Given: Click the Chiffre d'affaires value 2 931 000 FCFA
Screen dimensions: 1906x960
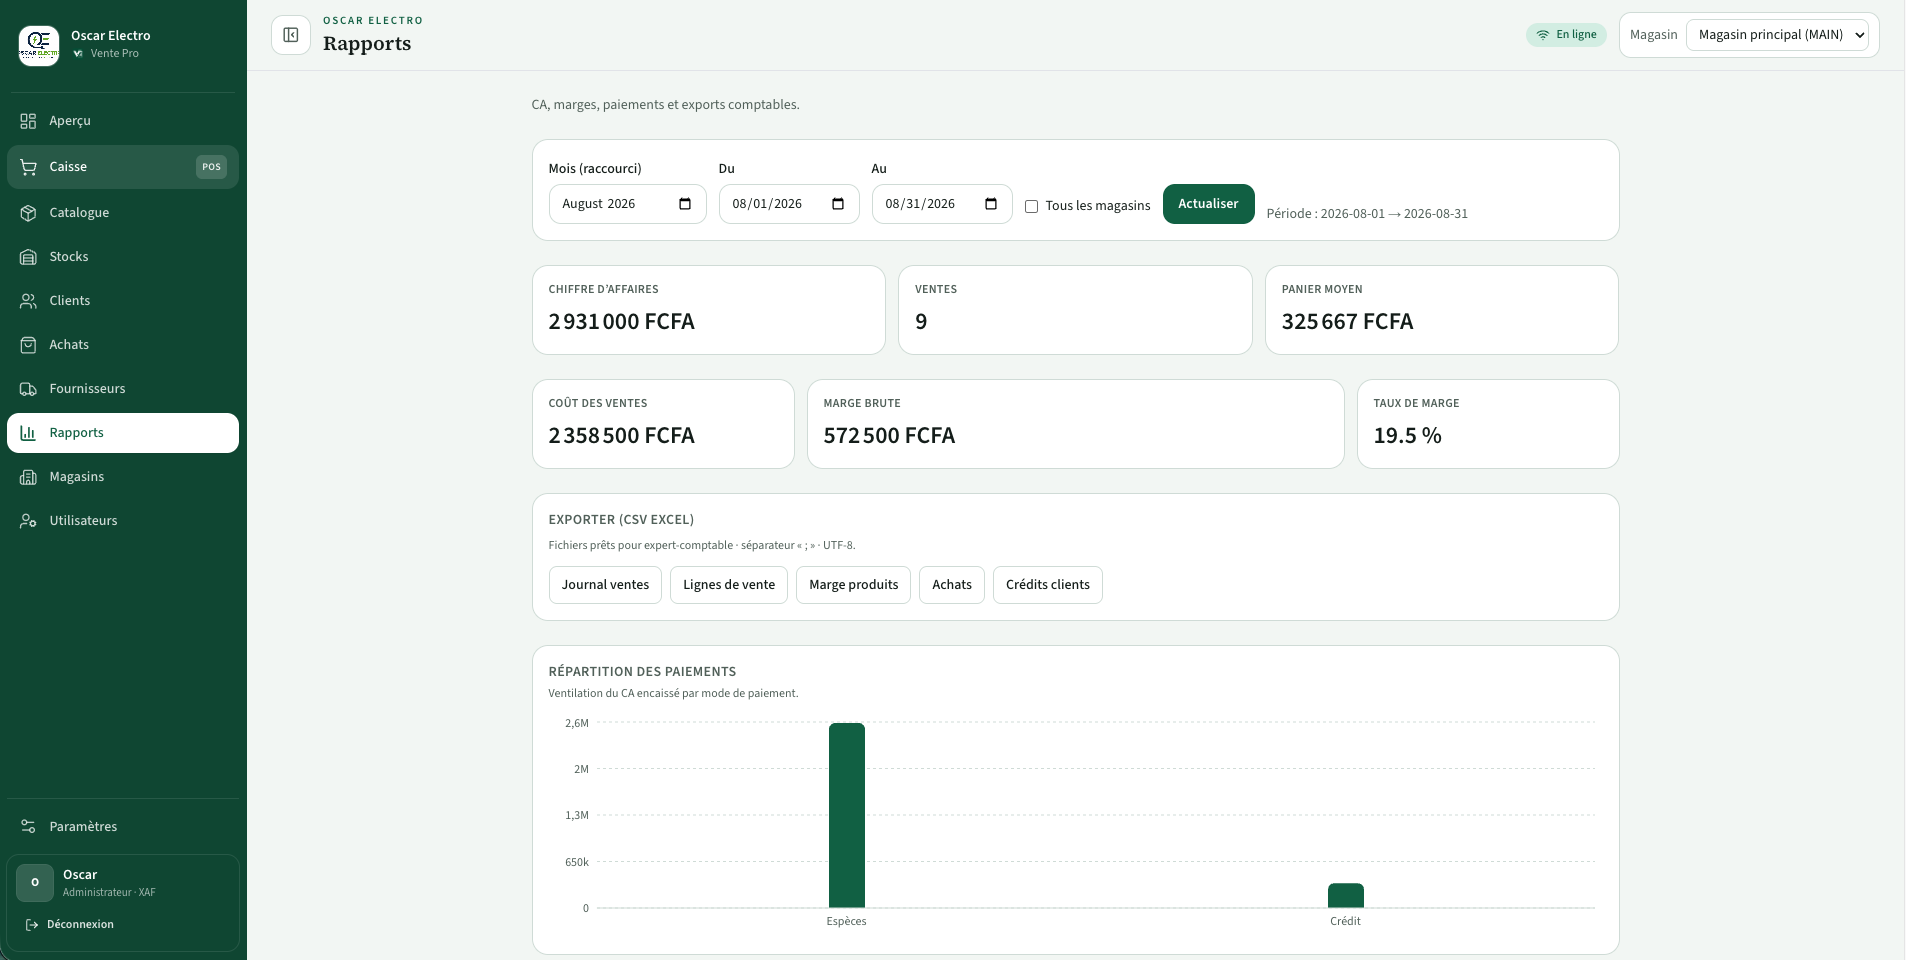Looking at the screenshot, I should [621, 322].
